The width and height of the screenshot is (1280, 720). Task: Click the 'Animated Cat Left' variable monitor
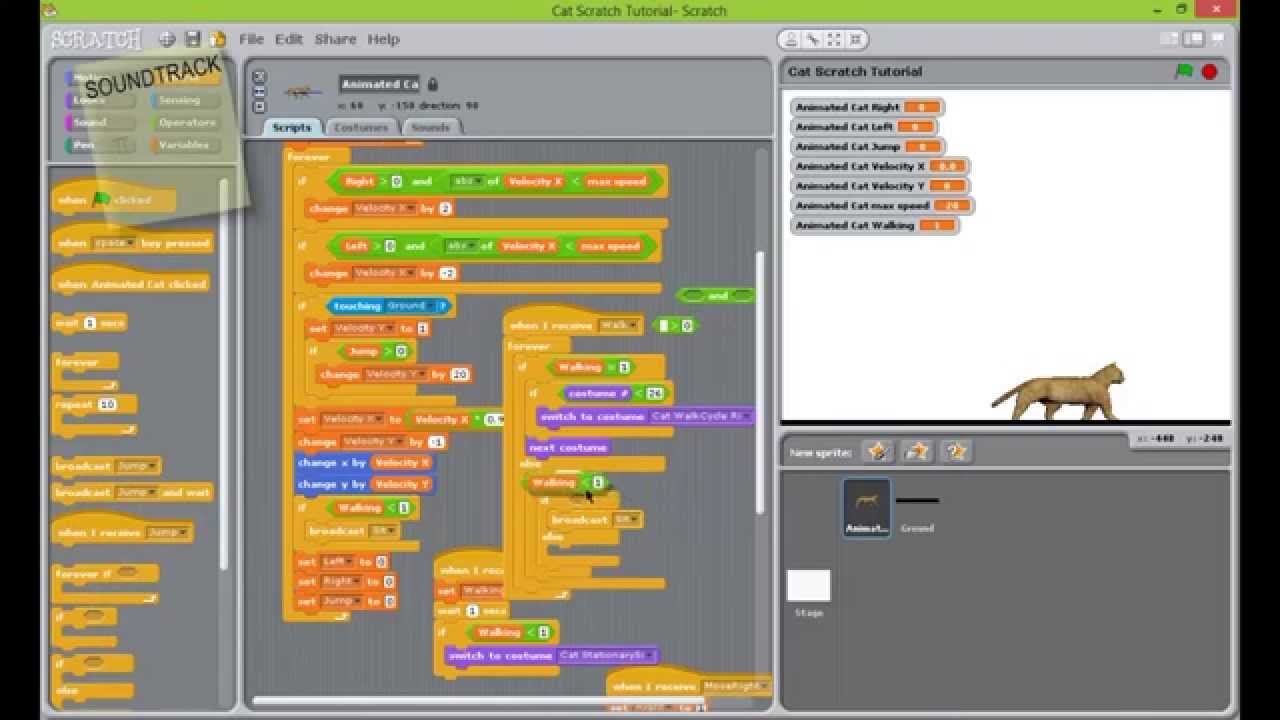click(864, 127)
